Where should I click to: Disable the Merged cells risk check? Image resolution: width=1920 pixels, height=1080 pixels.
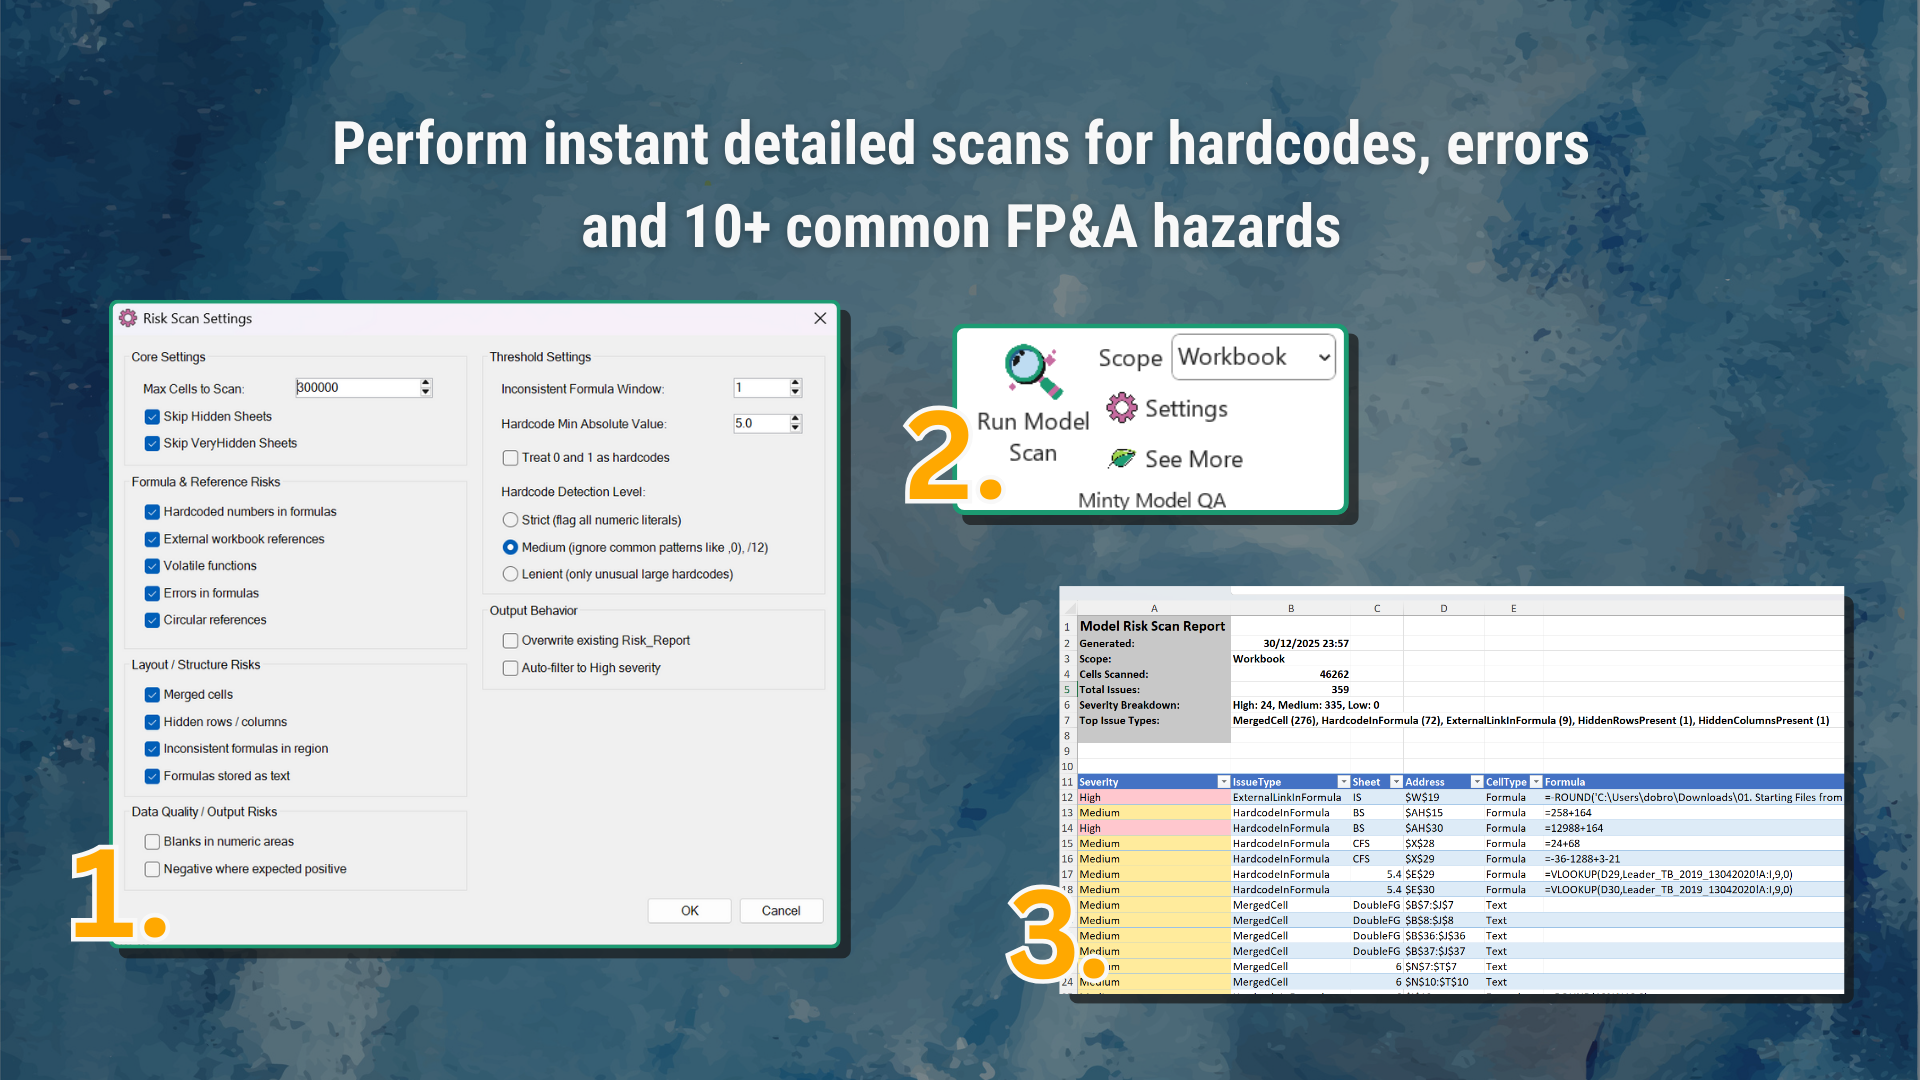tap(152, 694)
